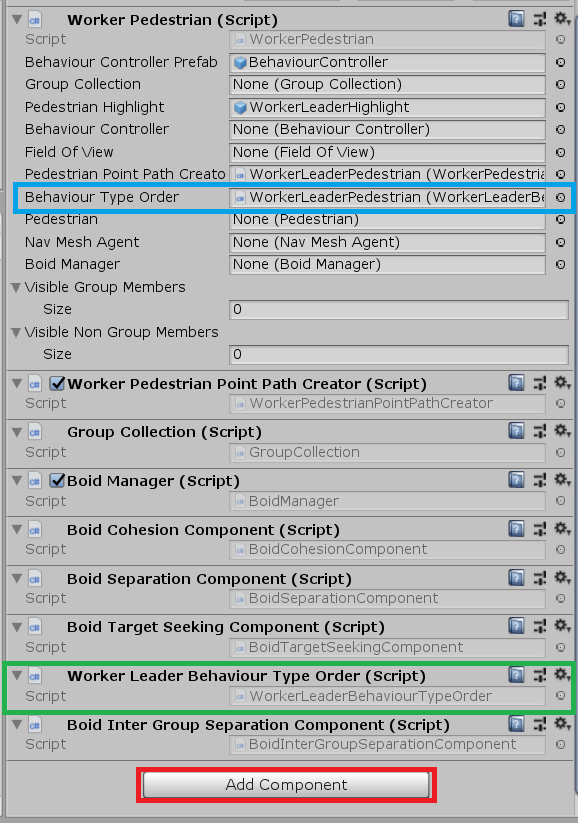Select the WorkerLeaderHighlight reference field
This screenshot has width=578, height=823.
pyautogui.click(x=387, y=107)
